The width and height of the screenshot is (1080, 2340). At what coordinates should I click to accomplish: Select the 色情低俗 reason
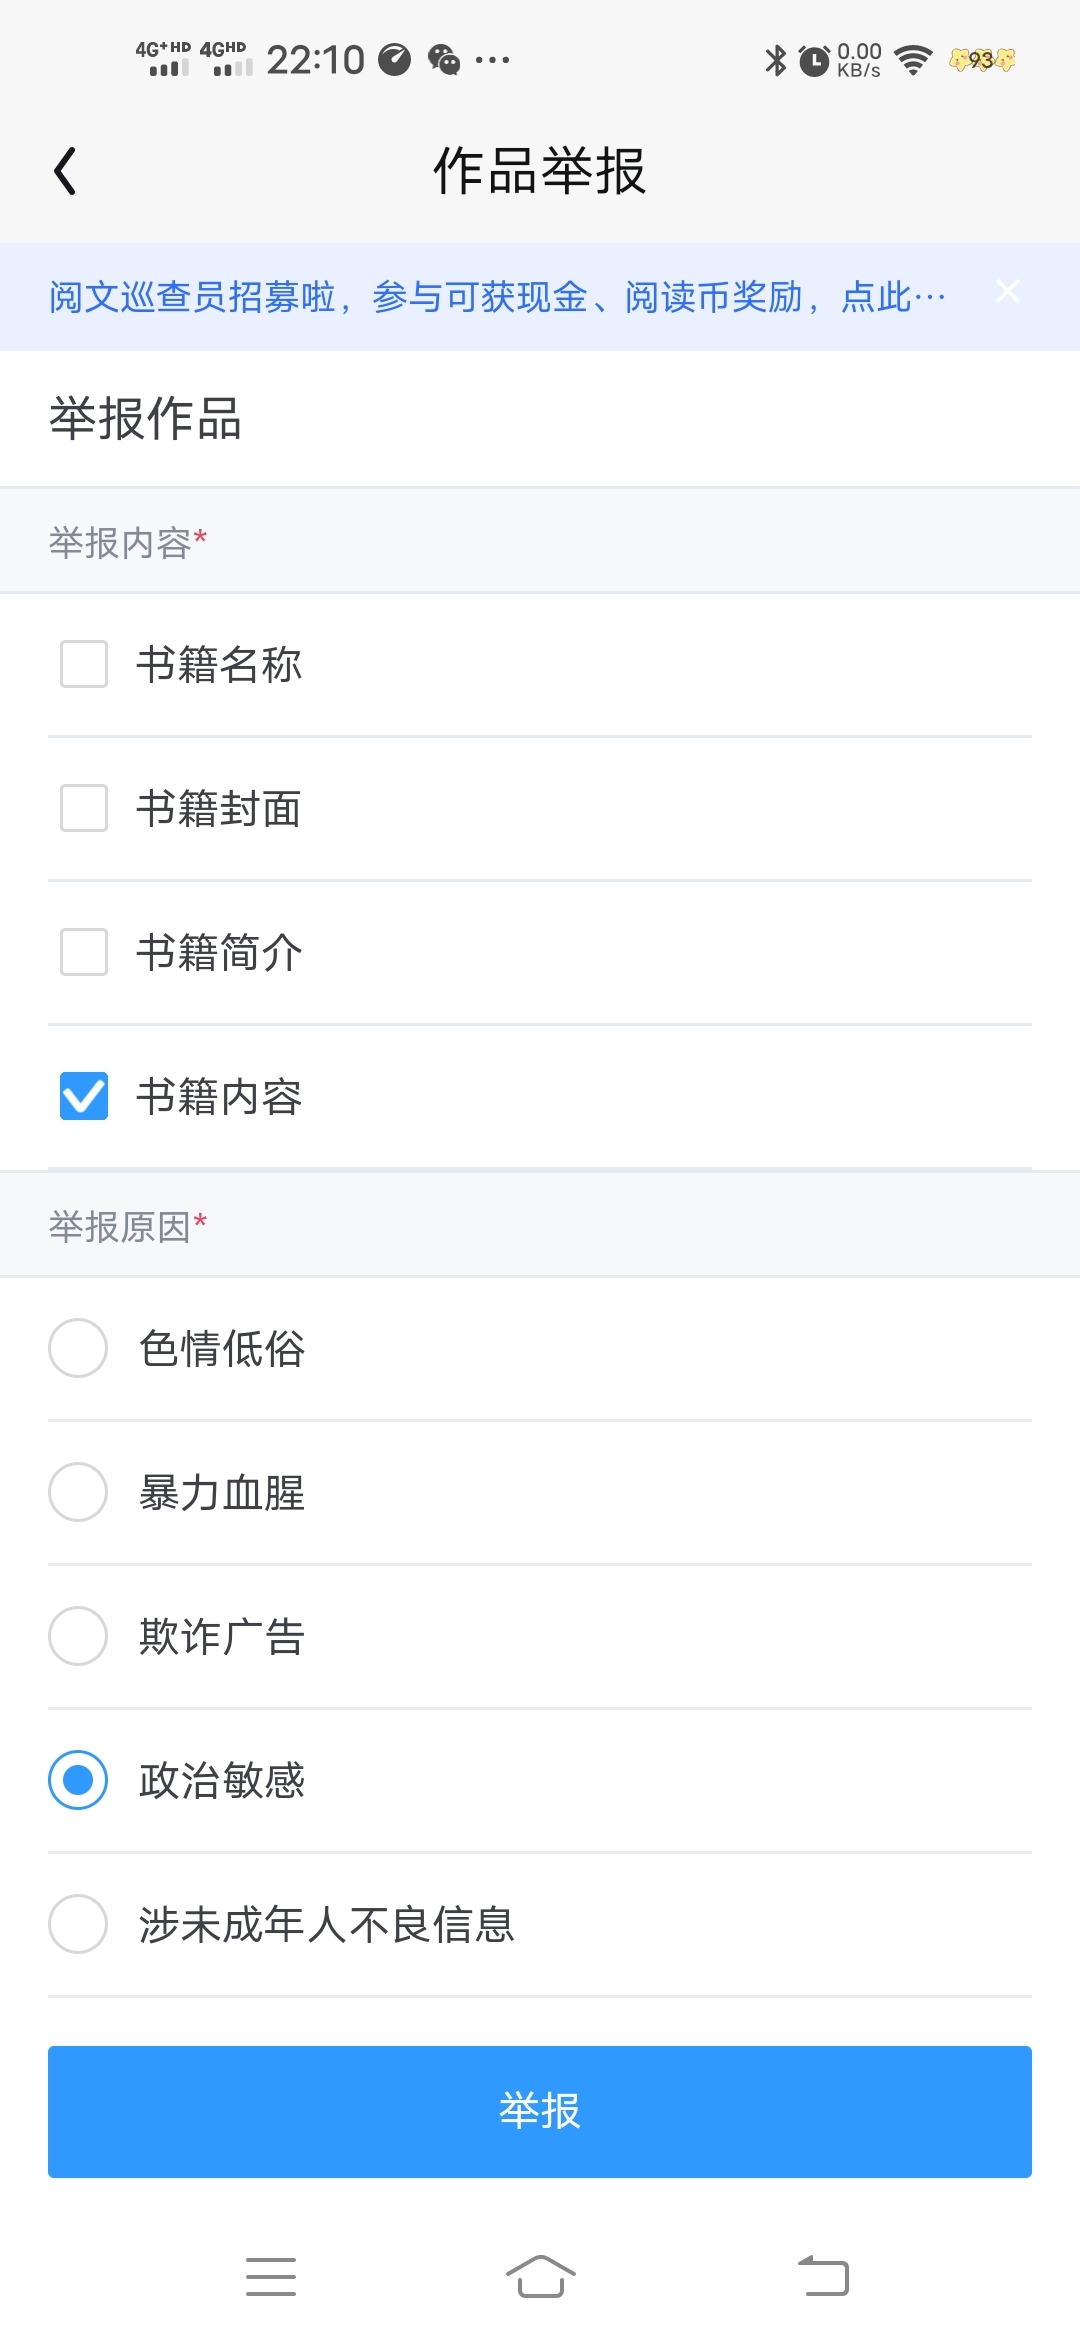click(x=78, y=1348)
